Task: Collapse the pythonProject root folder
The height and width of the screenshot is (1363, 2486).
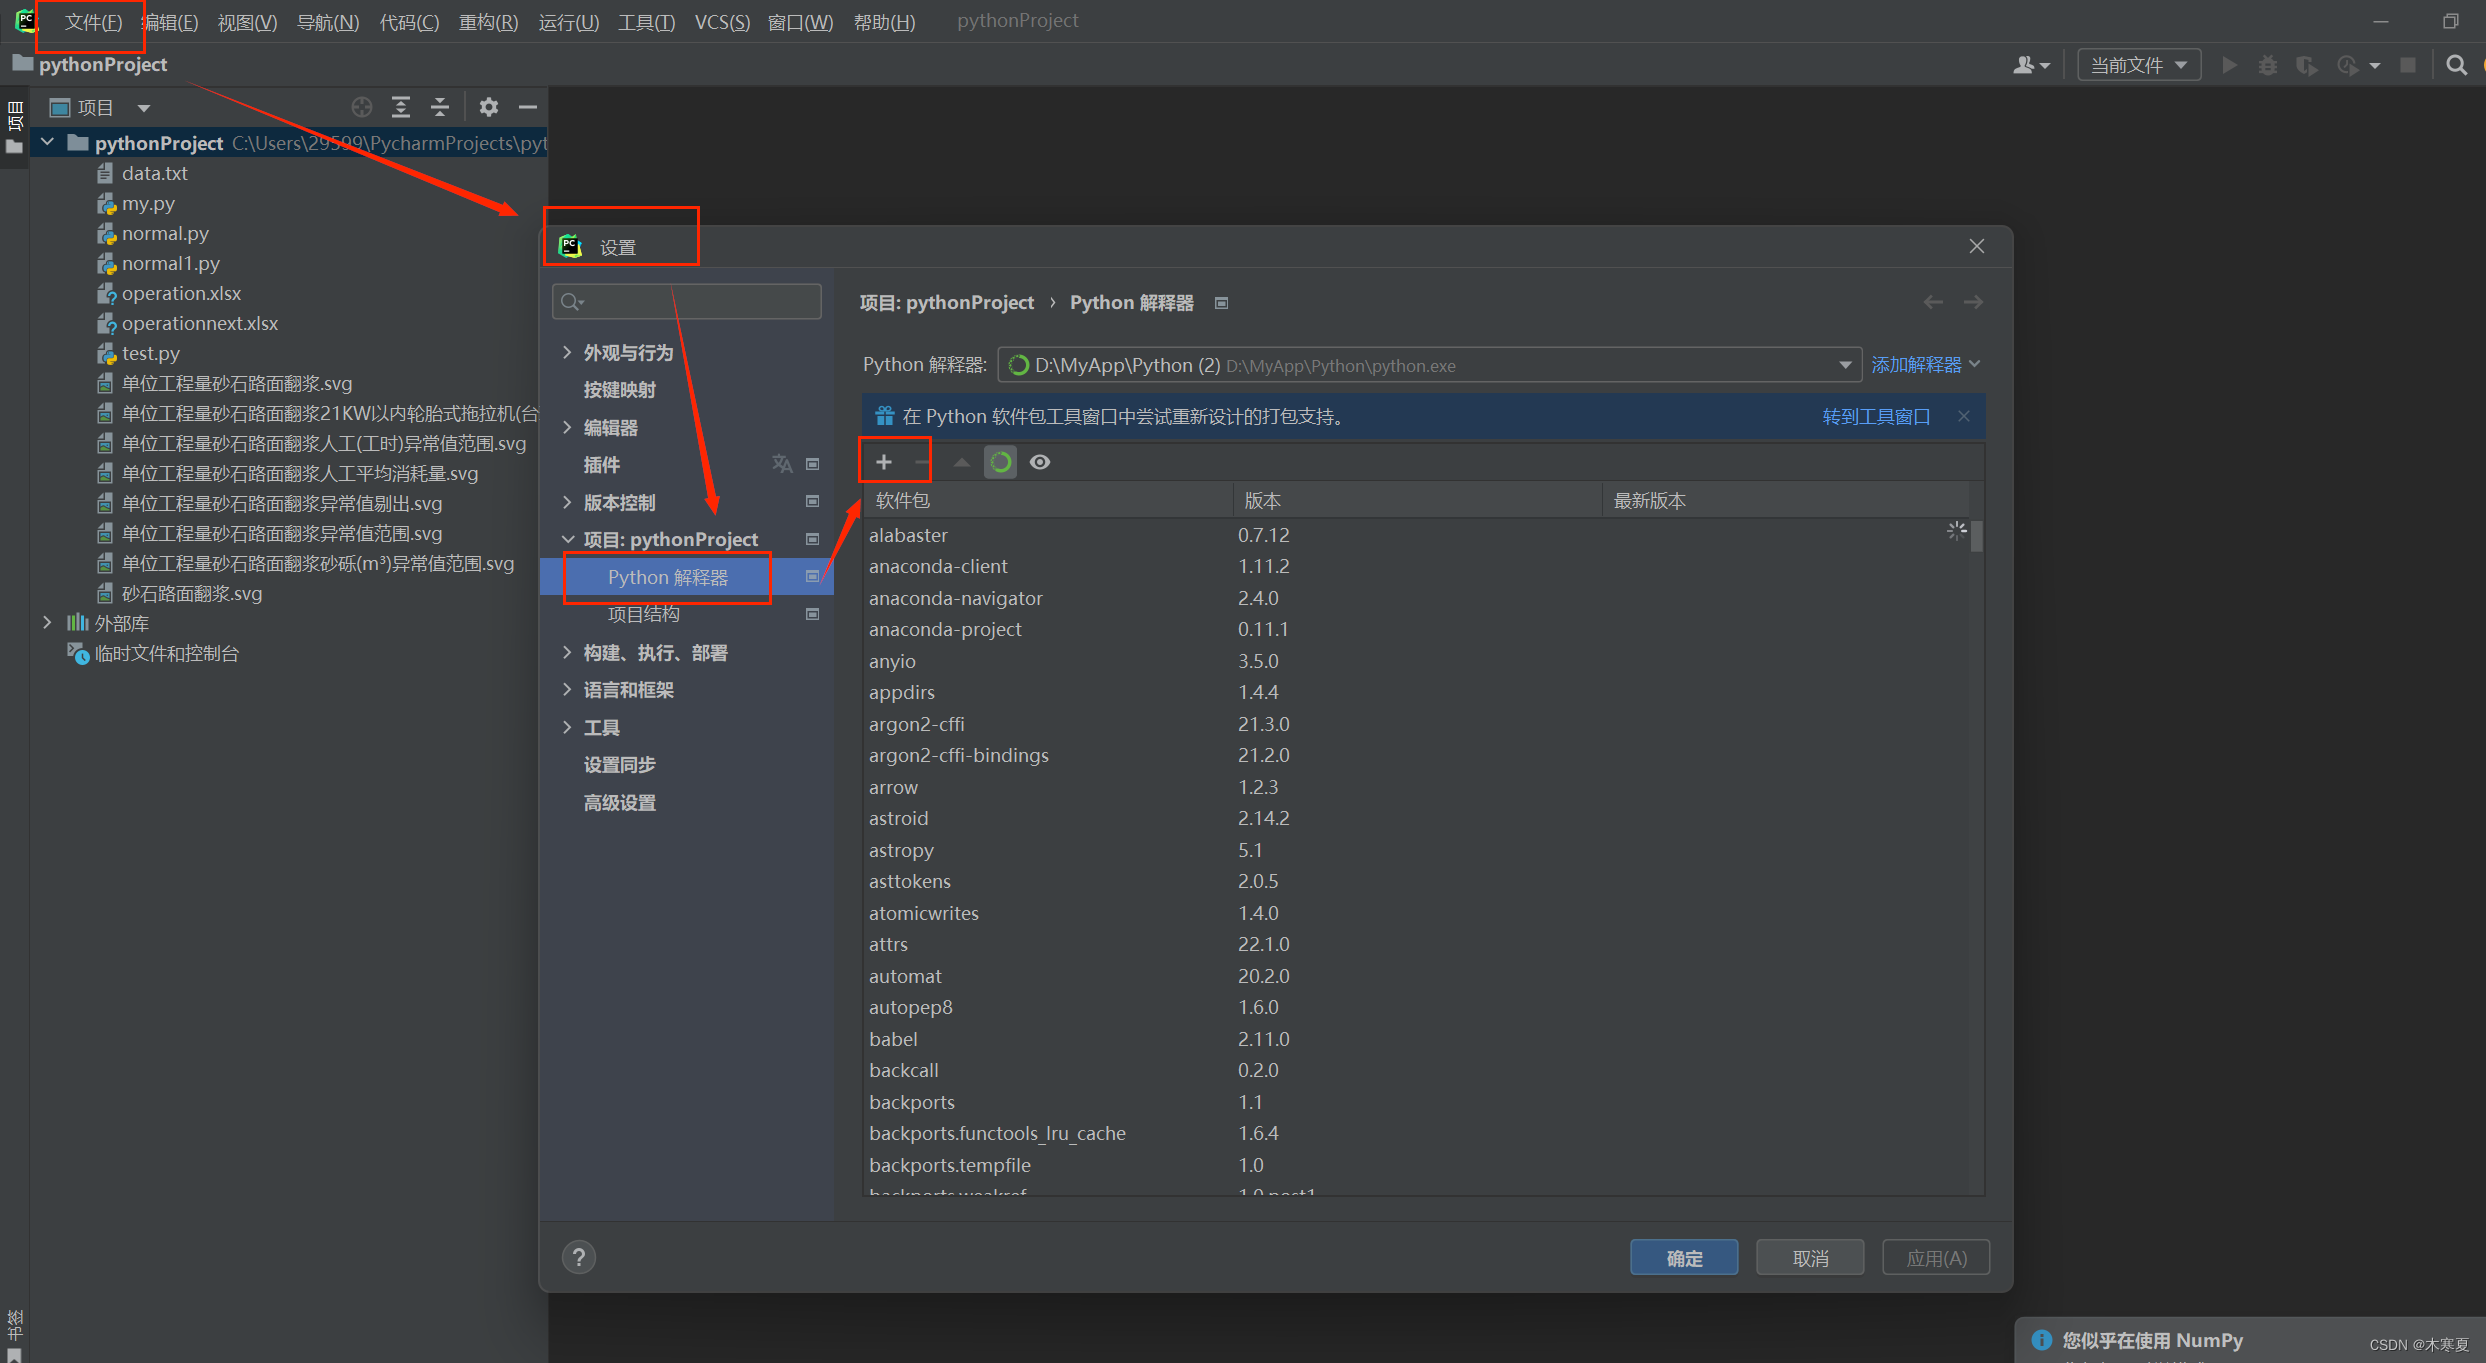Action: (47, 142)
